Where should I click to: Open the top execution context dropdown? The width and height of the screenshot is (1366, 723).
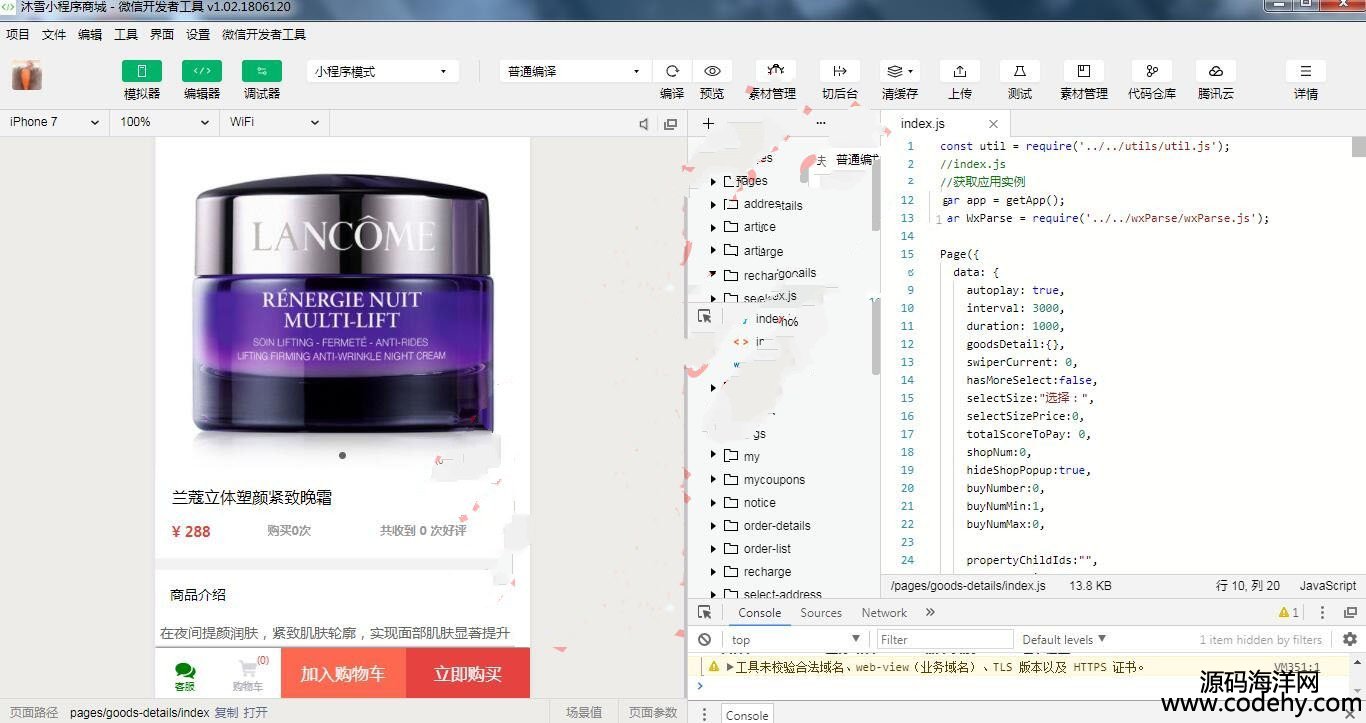795,639
